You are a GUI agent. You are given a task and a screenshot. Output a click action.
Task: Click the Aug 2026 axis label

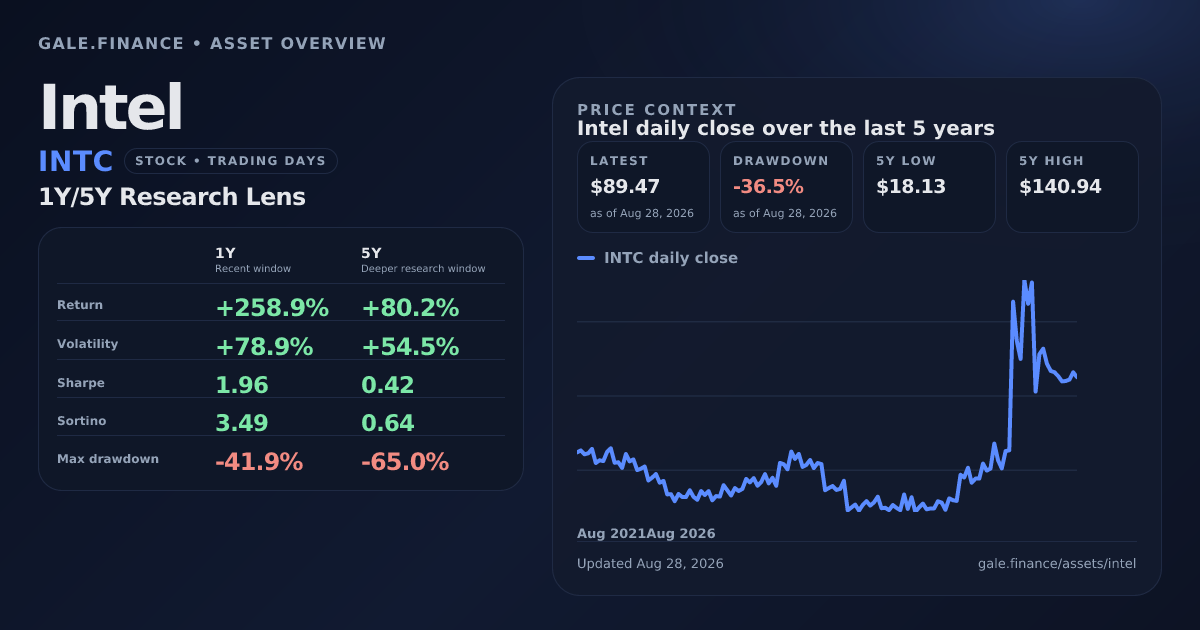pyautogui.click(x=681, y=534)
